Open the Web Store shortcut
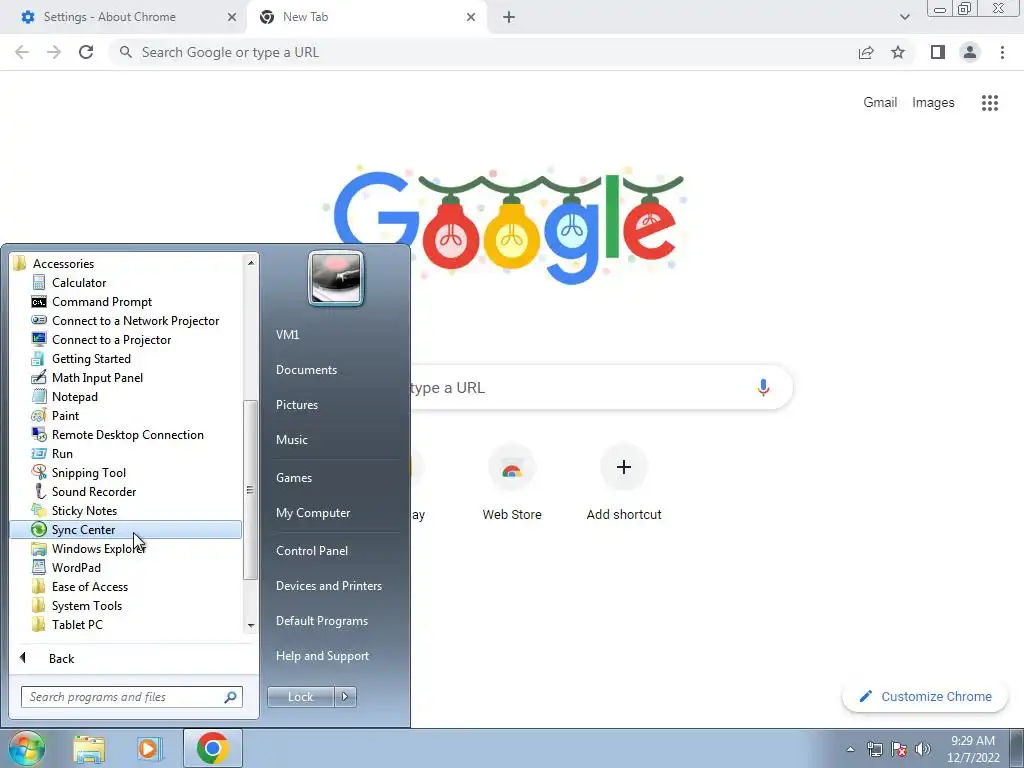Screen dimensions: 1024x768 point(512,483)
